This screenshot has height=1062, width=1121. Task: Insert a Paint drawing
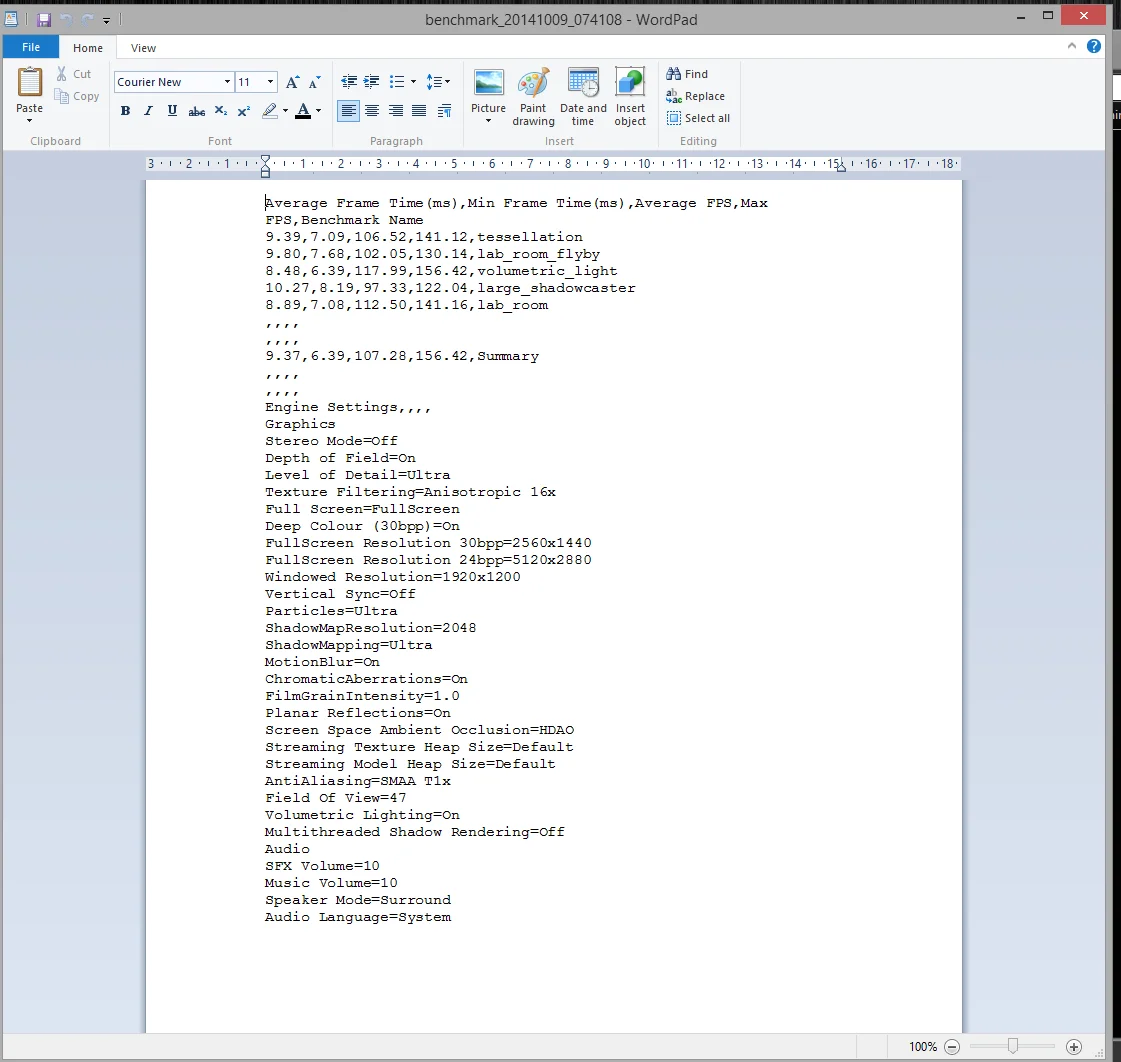533,97
